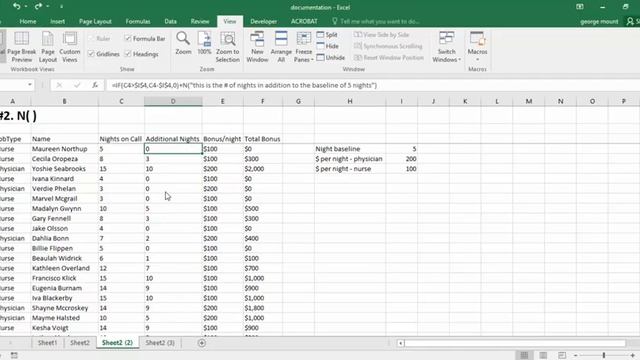Click the Unhide window button
The image size is (640, 360).
point(331,58)
